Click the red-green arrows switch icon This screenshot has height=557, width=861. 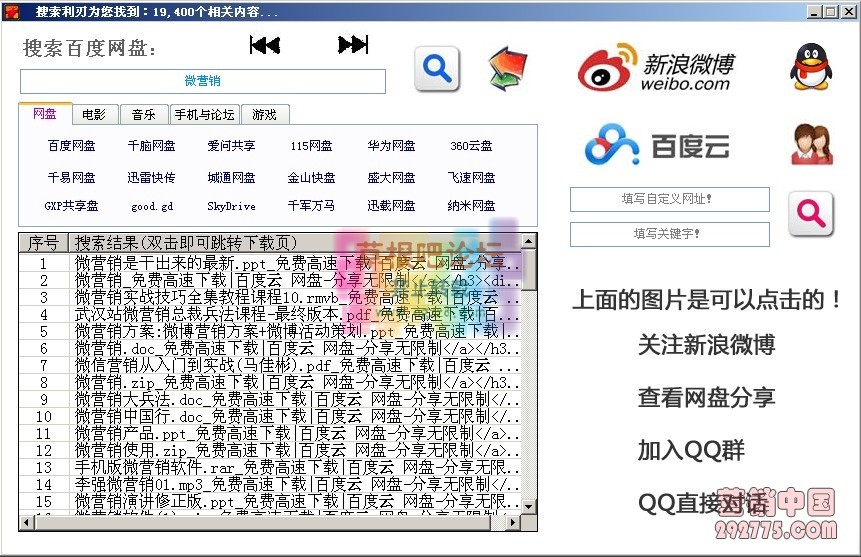(x=507, y=68)
